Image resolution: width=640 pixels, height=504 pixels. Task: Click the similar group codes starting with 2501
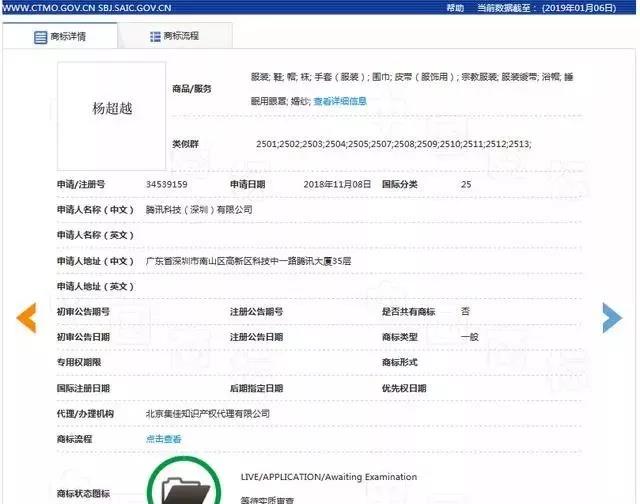click(x=393, y=145)
